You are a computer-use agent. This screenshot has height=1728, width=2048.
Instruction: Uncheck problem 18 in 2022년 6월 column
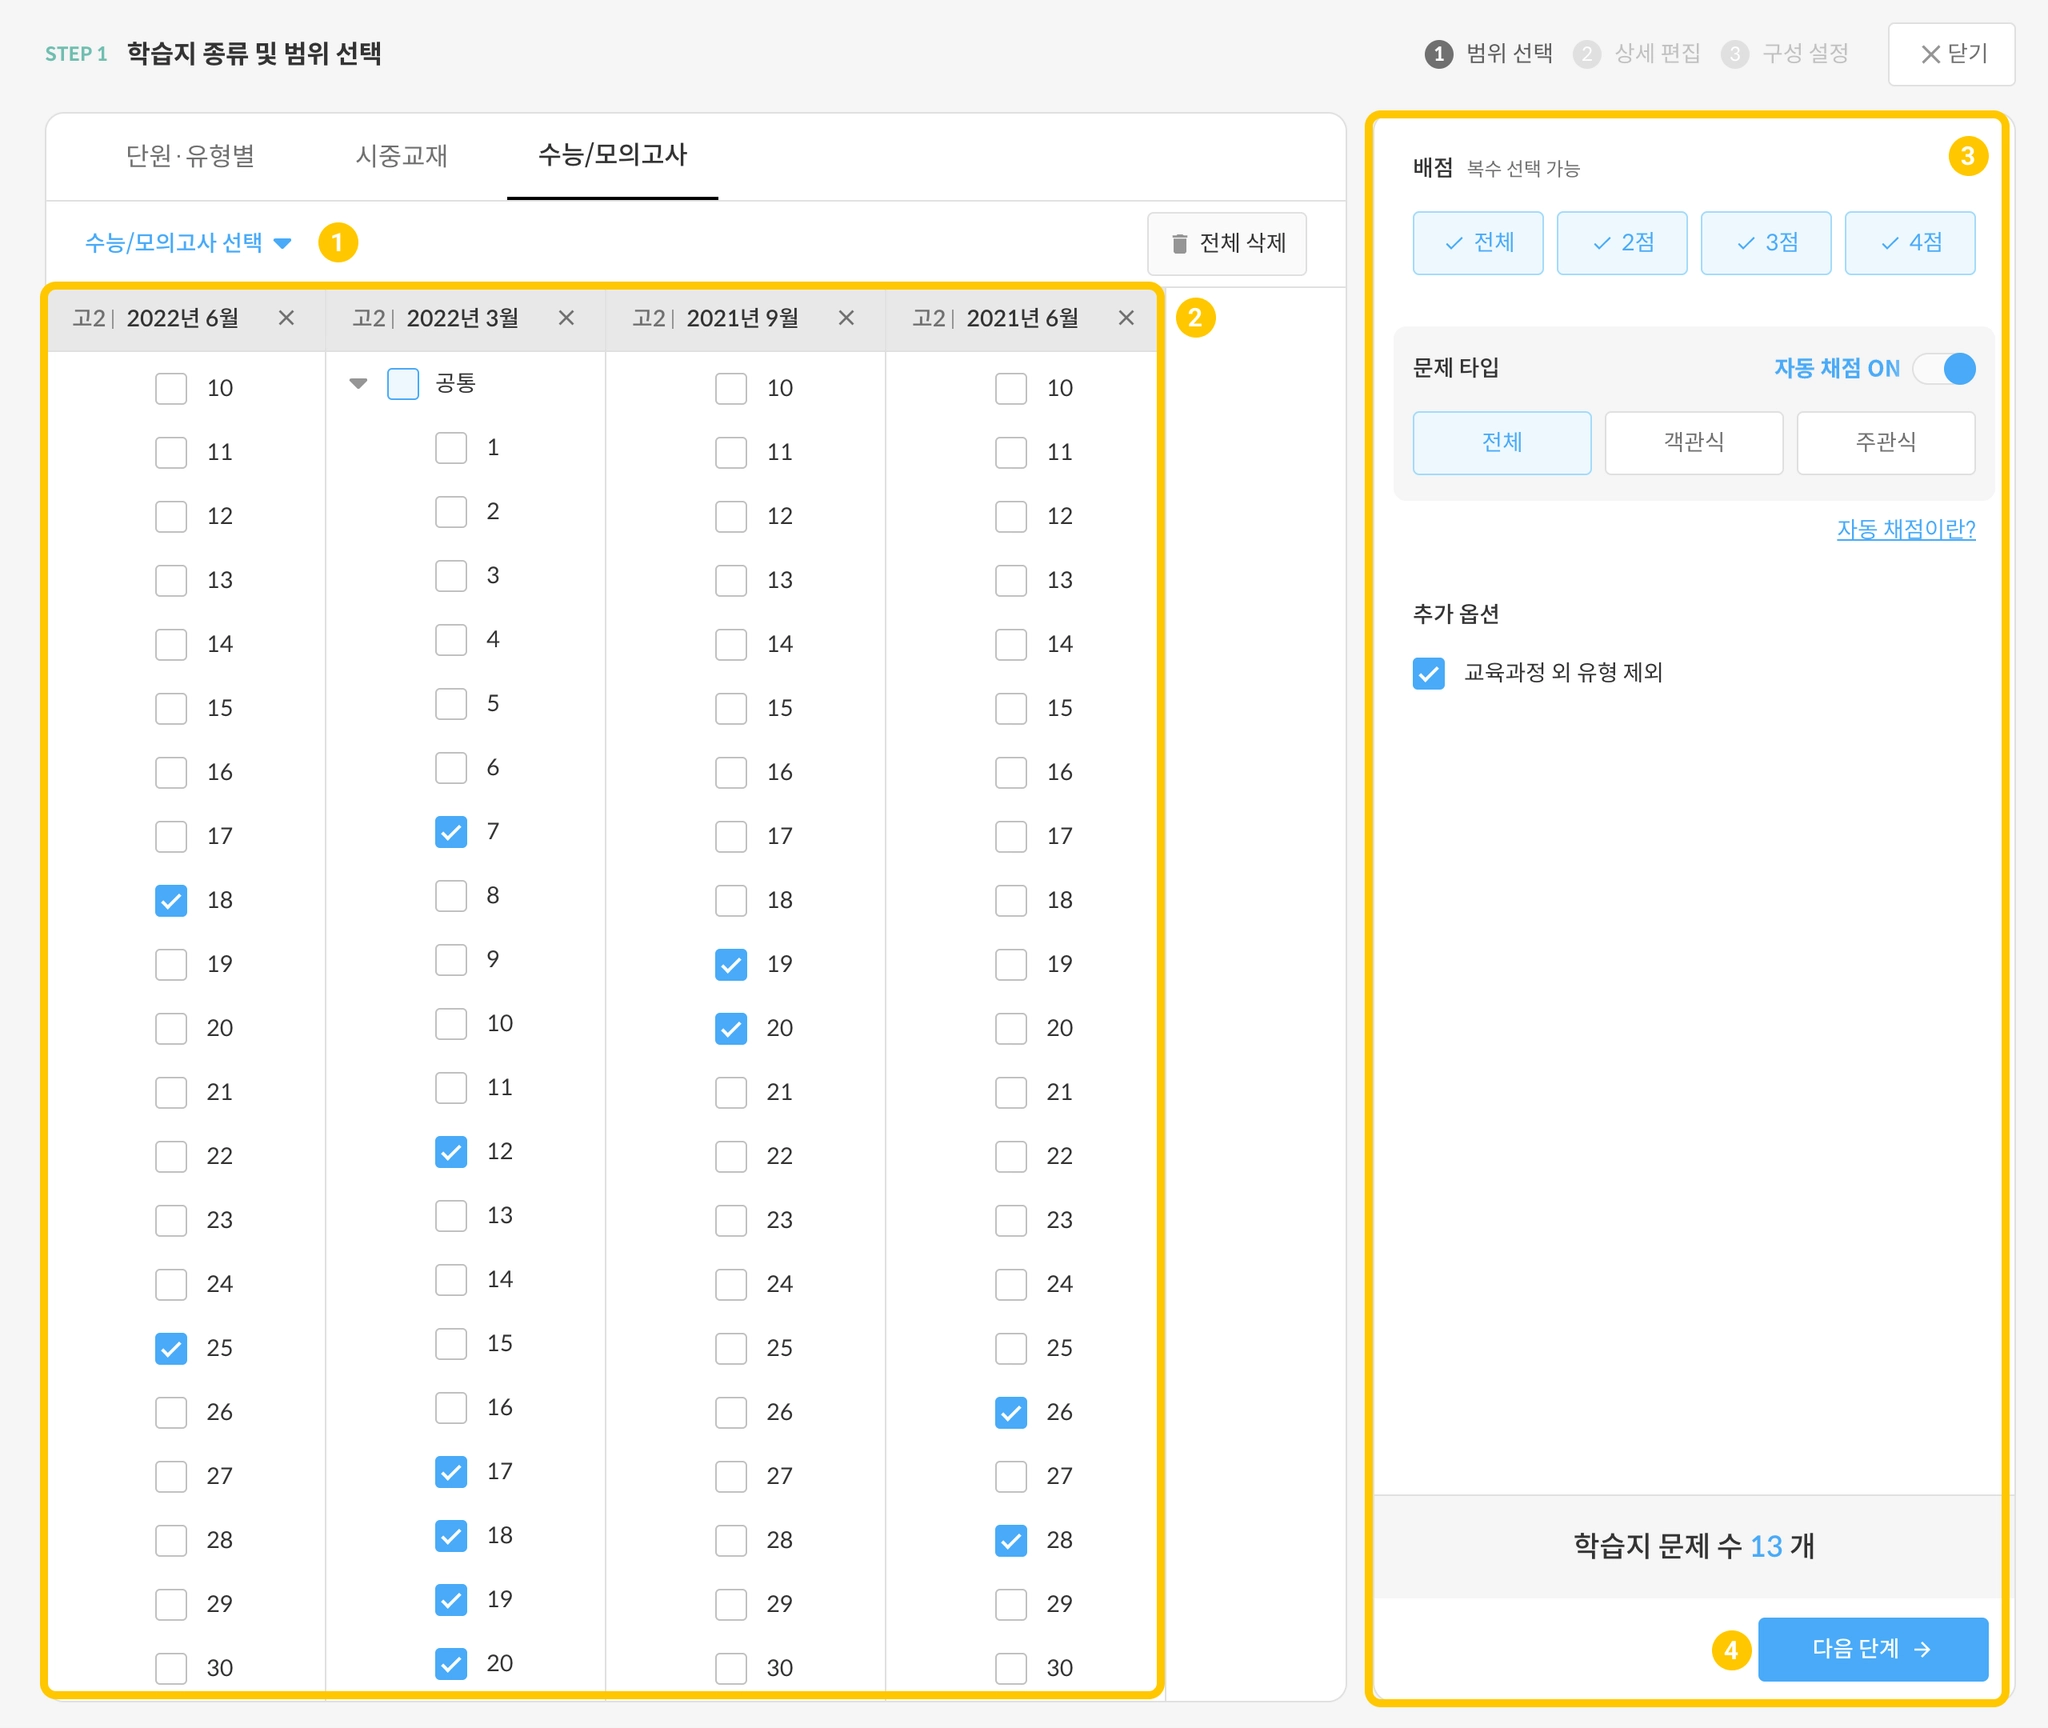(x=171, y=900)
